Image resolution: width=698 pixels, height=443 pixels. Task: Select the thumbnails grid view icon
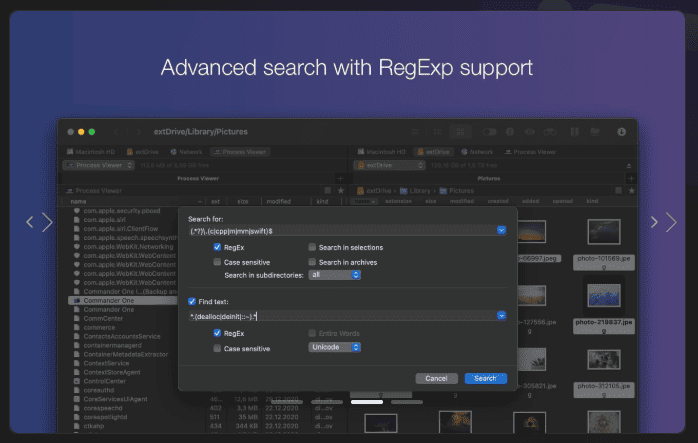tap(460, 132)
